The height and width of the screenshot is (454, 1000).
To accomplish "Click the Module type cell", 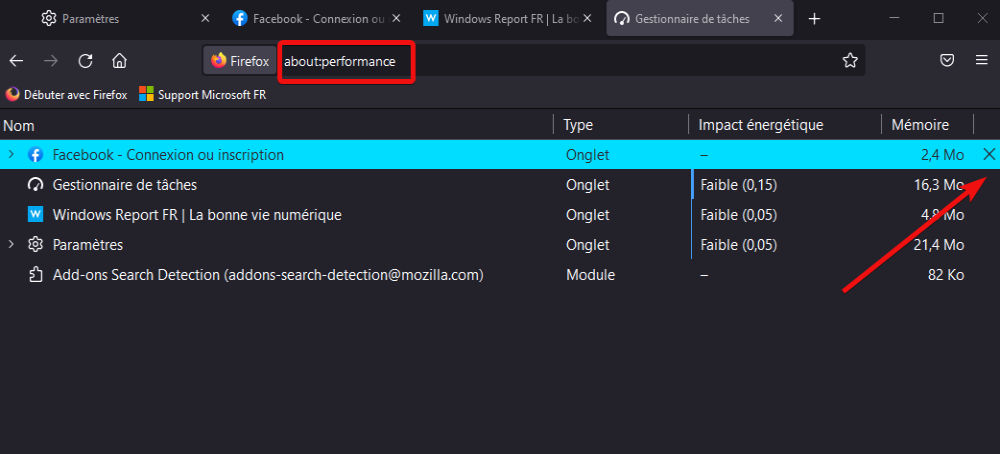I will click(x=590, y=275).
